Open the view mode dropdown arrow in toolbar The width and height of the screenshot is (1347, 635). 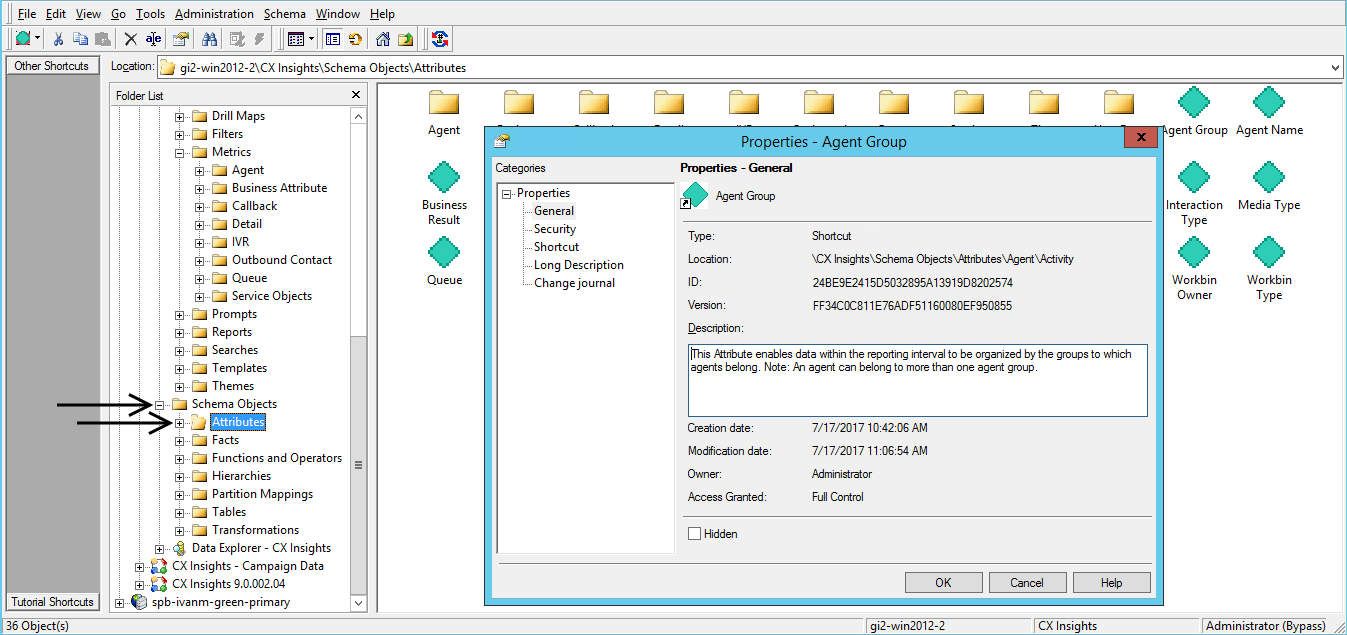tap(312, 39)
